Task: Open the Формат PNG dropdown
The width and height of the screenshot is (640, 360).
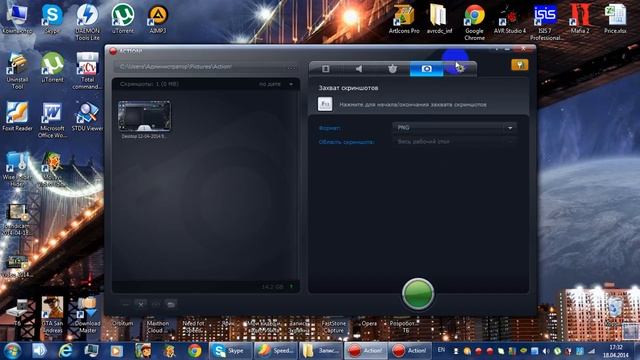Action: tap(454, 128)
